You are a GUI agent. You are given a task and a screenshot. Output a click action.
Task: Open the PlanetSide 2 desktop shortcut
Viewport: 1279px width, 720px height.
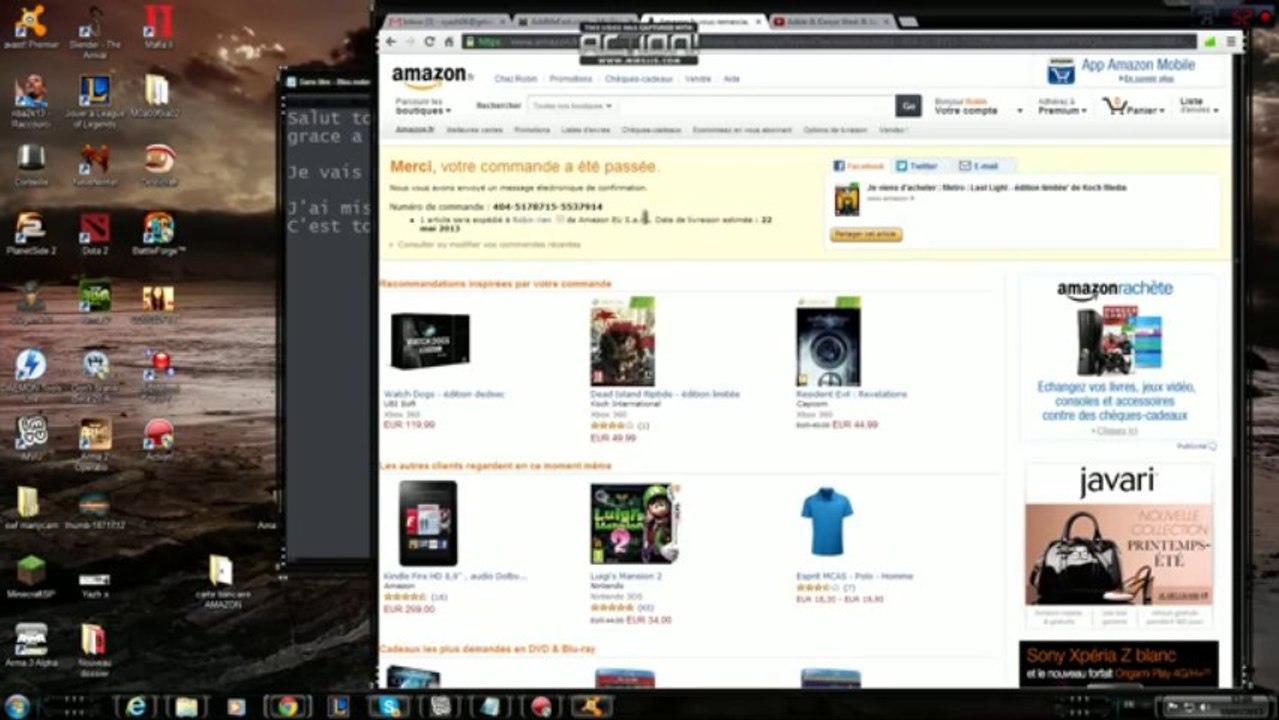pyautogui.click(x=30, y=235)
